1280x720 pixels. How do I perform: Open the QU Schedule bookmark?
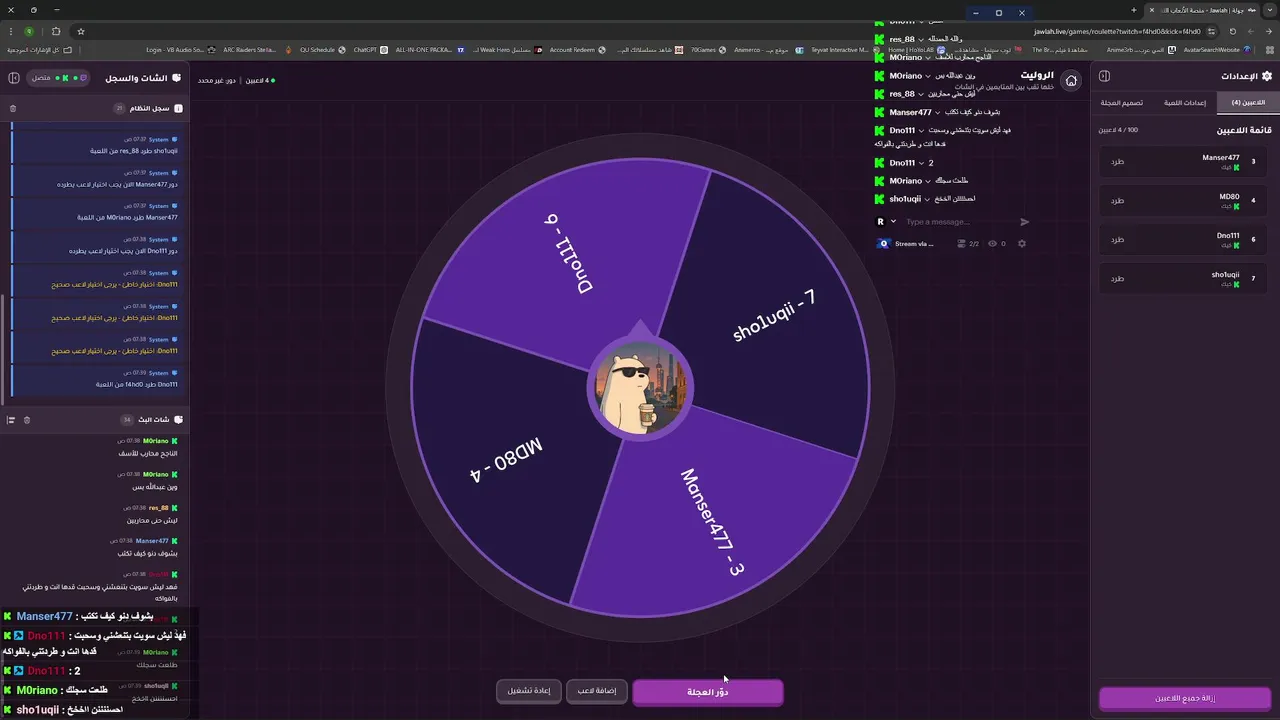322,50
